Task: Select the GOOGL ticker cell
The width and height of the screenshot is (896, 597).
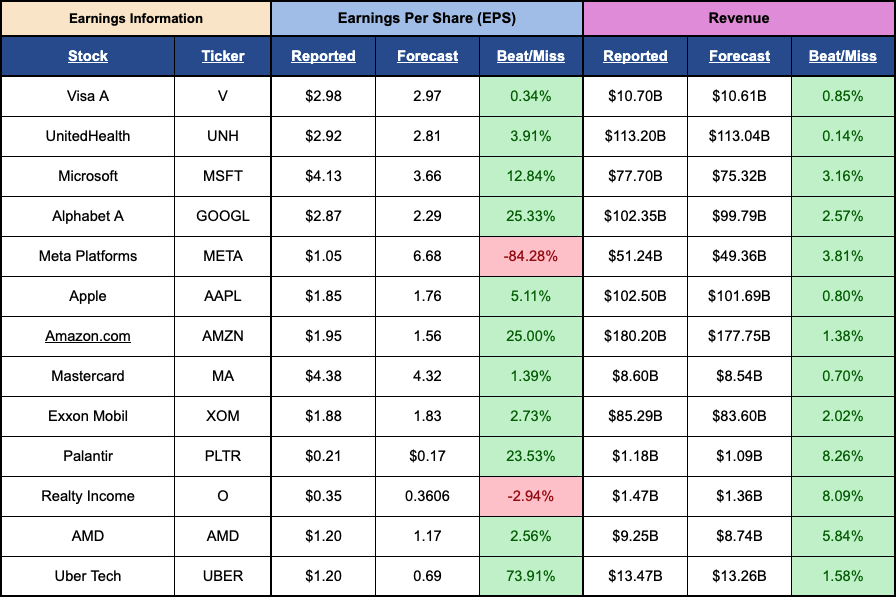Action: coord(222,216)
